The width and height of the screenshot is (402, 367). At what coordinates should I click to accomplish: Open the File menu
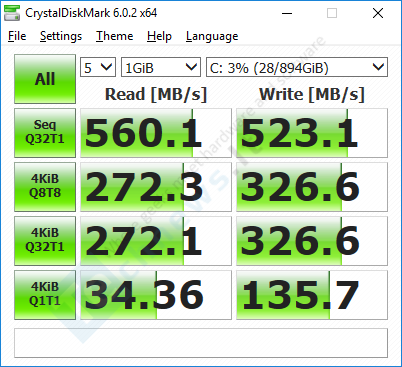pyautogui.click(x=17, y=36)
